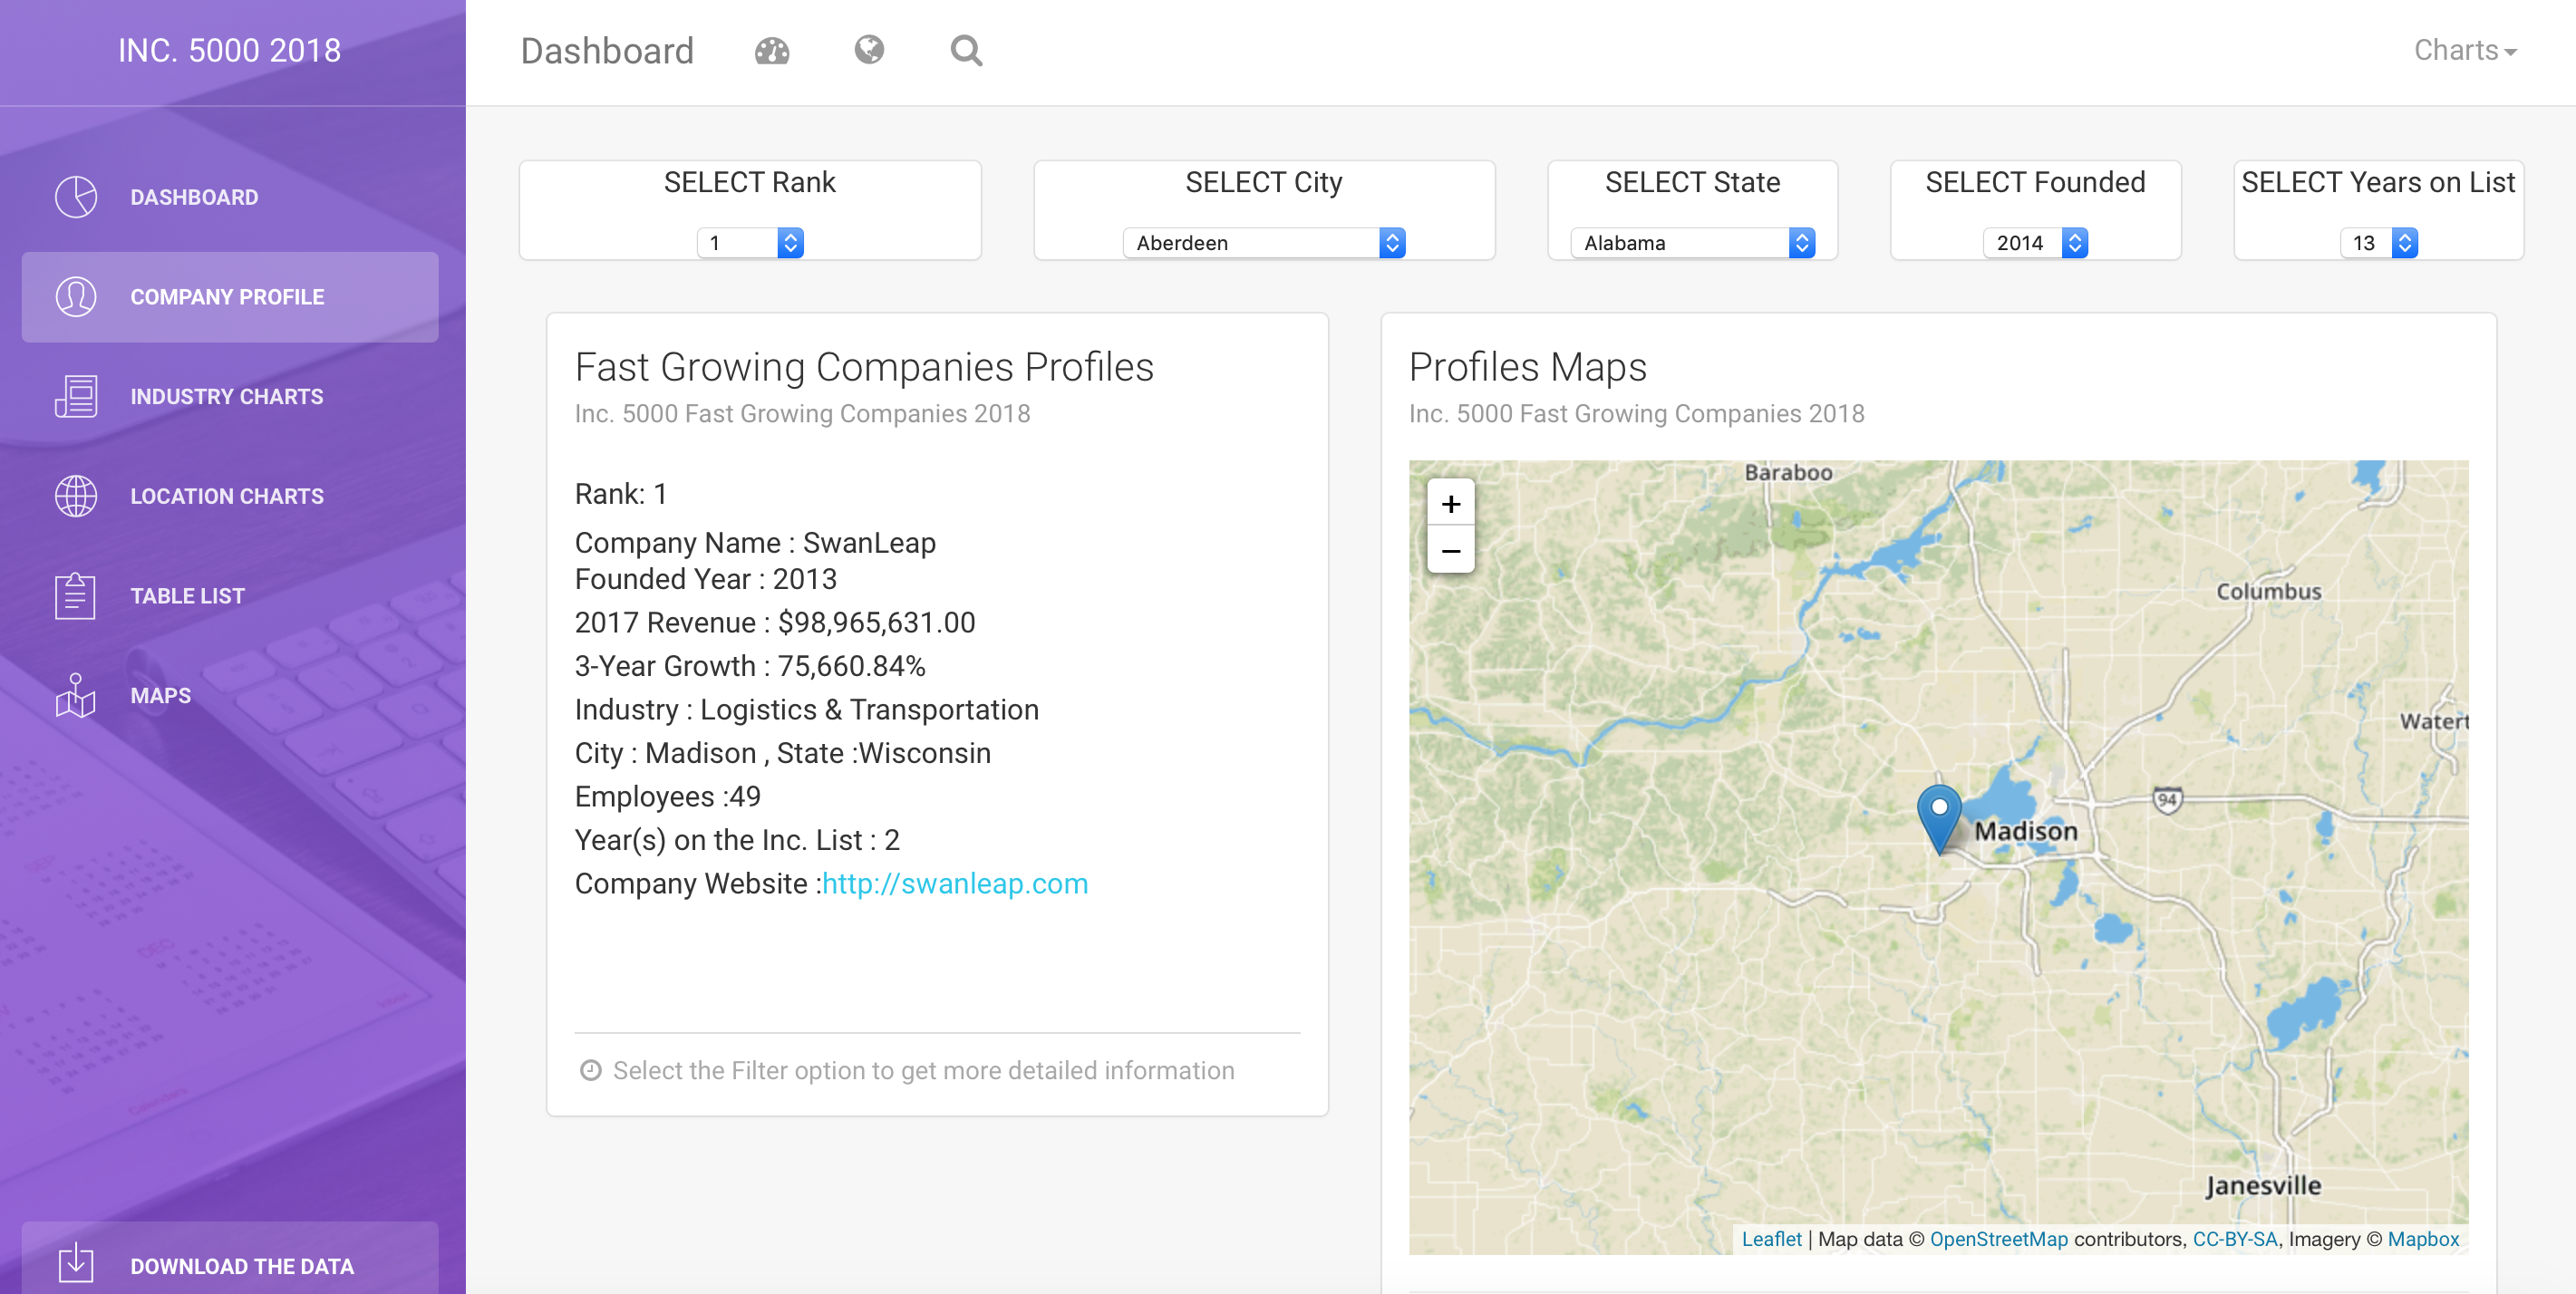The image size is (2576, 1294).
Task: Click '2017 Revenue : $98,965,631.00' text
Action: [774, 622]
